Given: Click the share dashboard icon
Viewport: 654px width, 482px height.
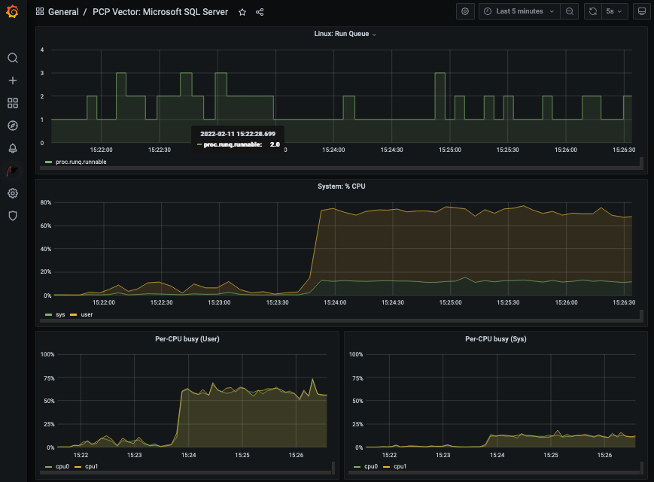Looking at the screenshot, I should pos(260,12).
